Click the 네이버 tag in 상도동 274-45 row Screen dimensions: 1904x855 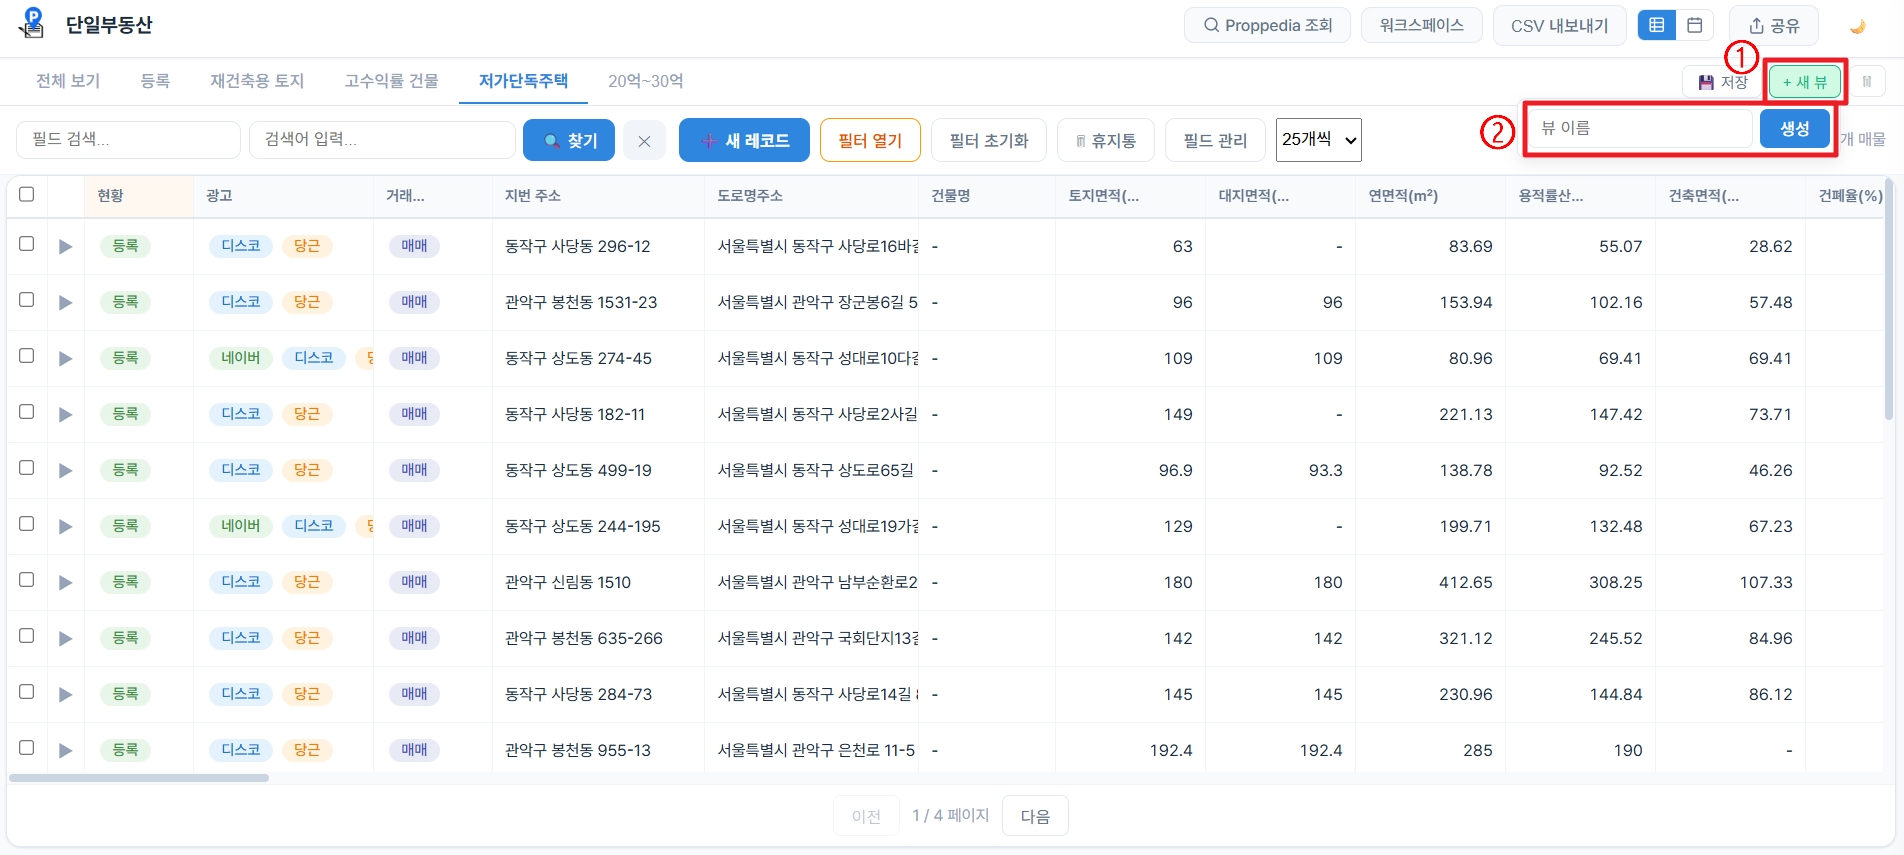point(241,358)
